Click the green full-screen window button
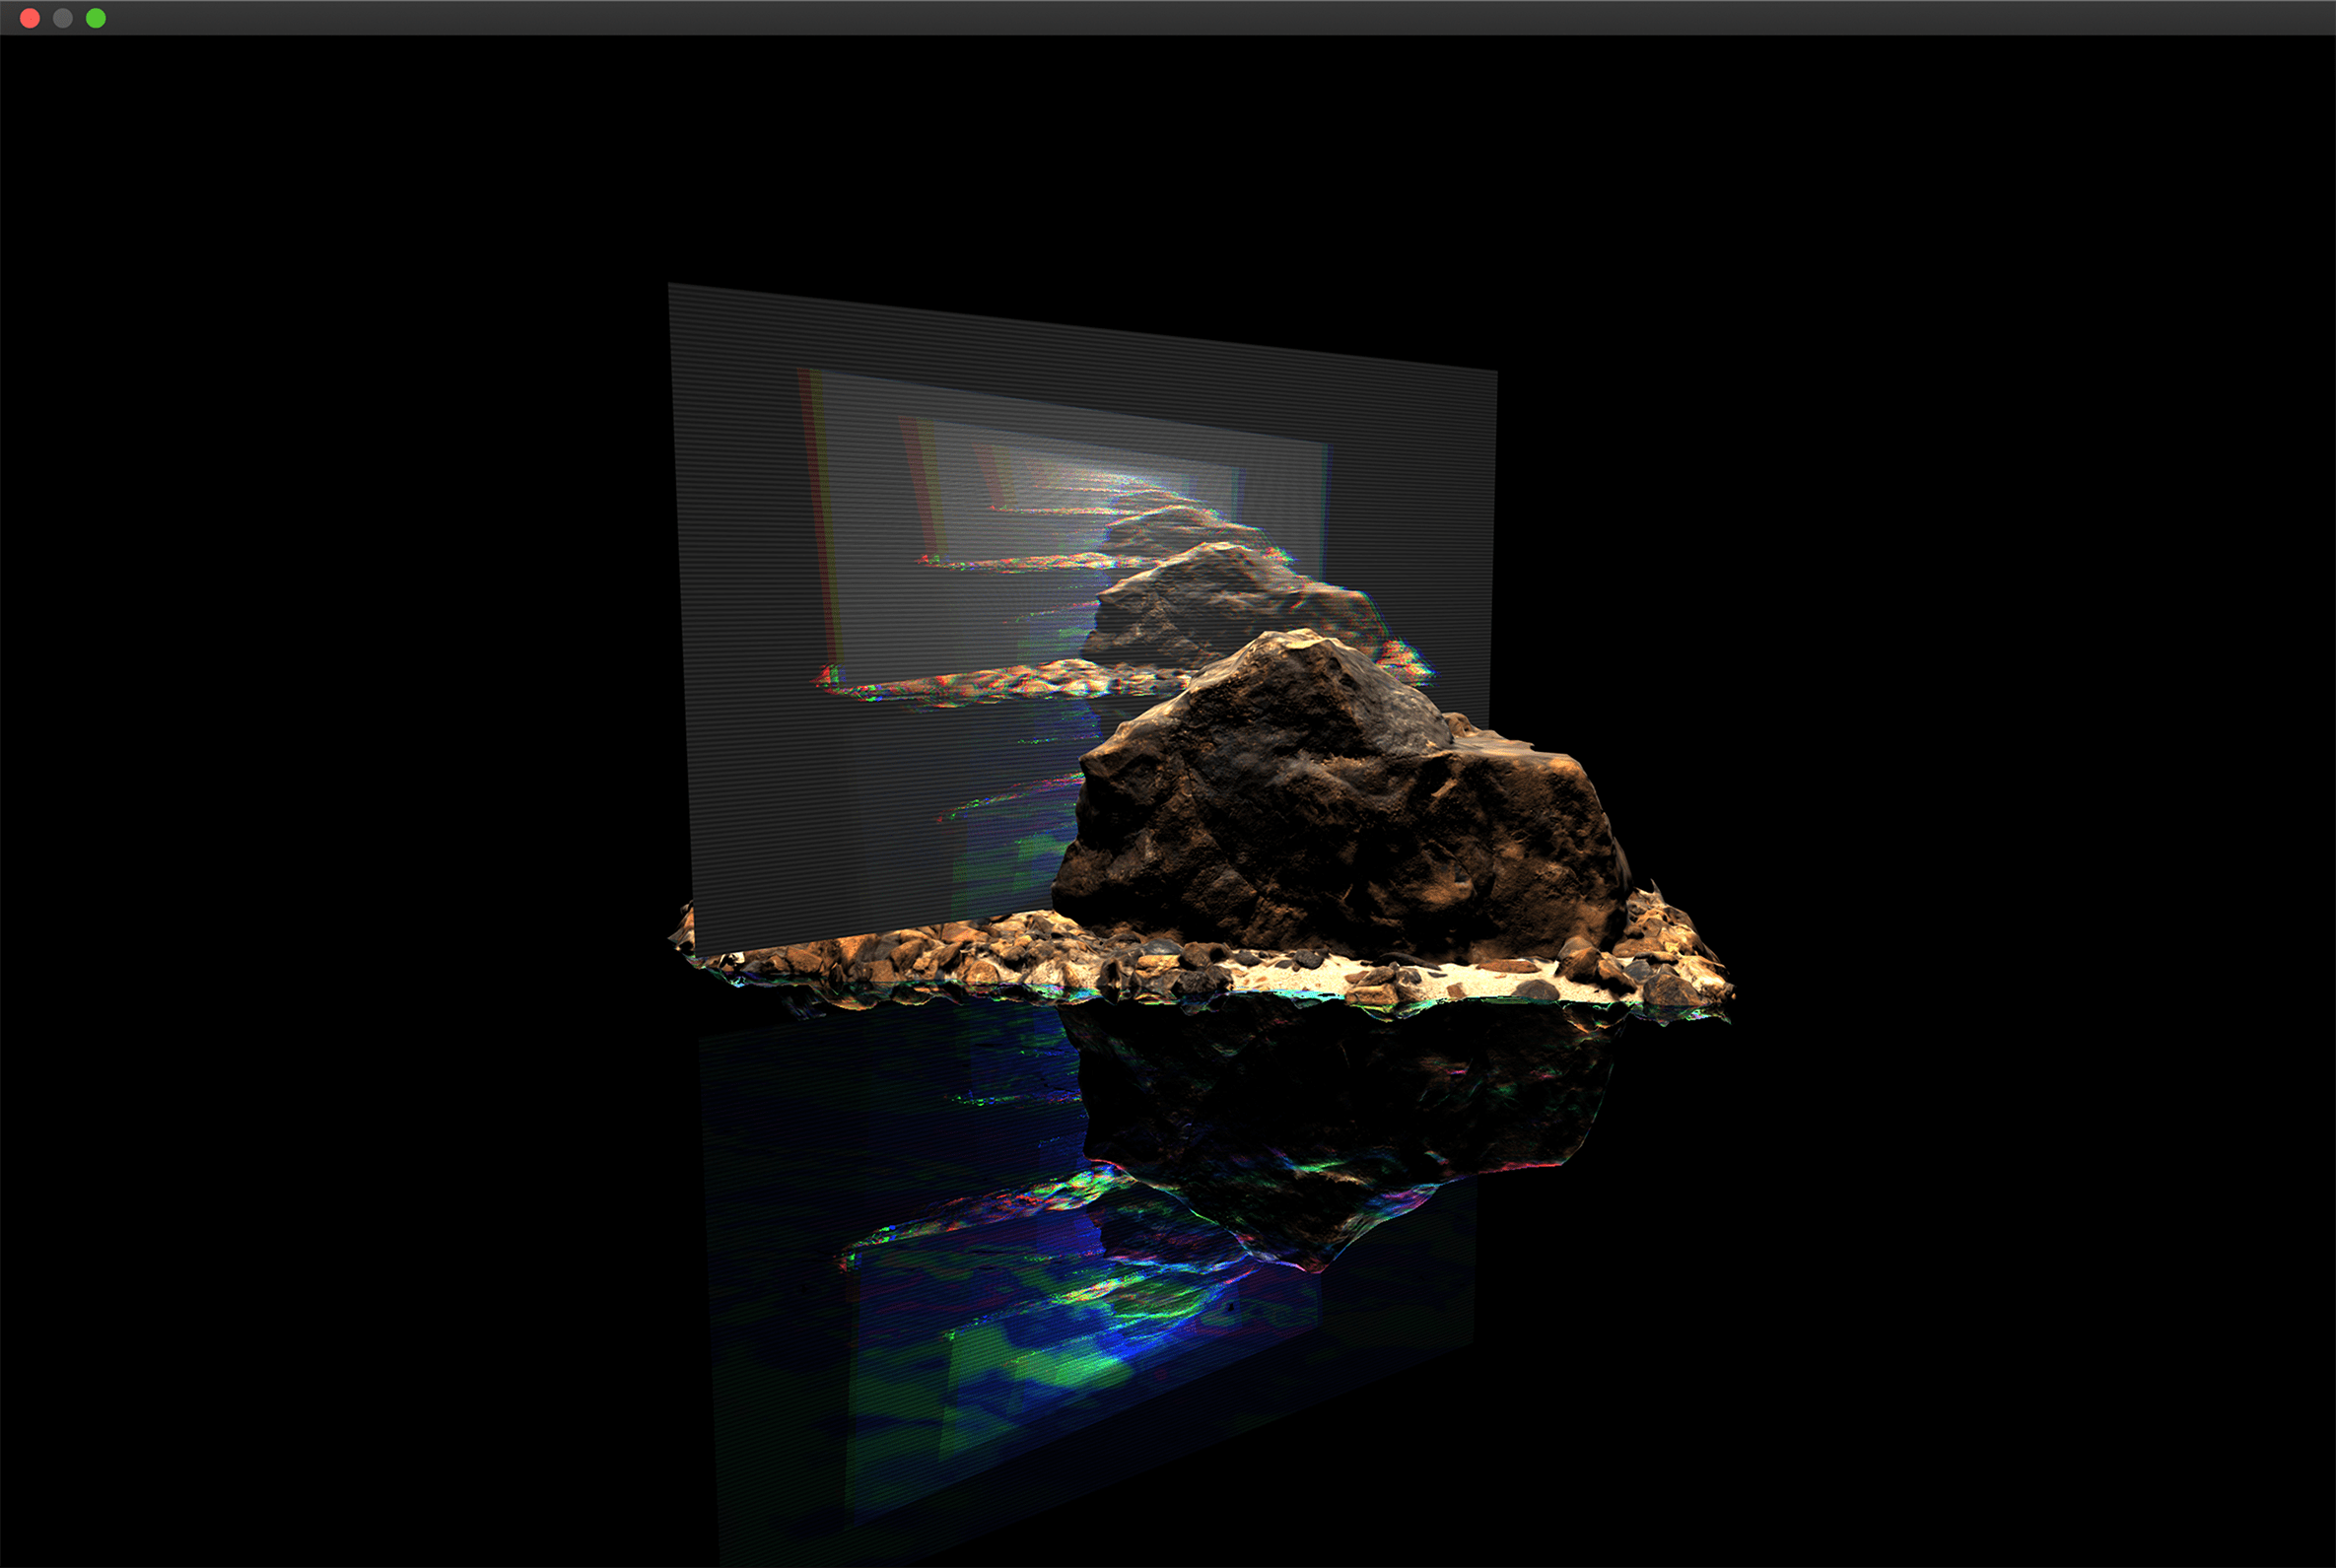Viewport: 2336px width, 1568px height. (96, 18)
